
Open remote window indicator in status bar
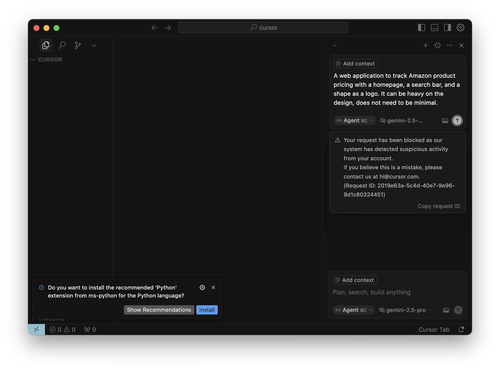pyautogui.click(x=36, y=329)
